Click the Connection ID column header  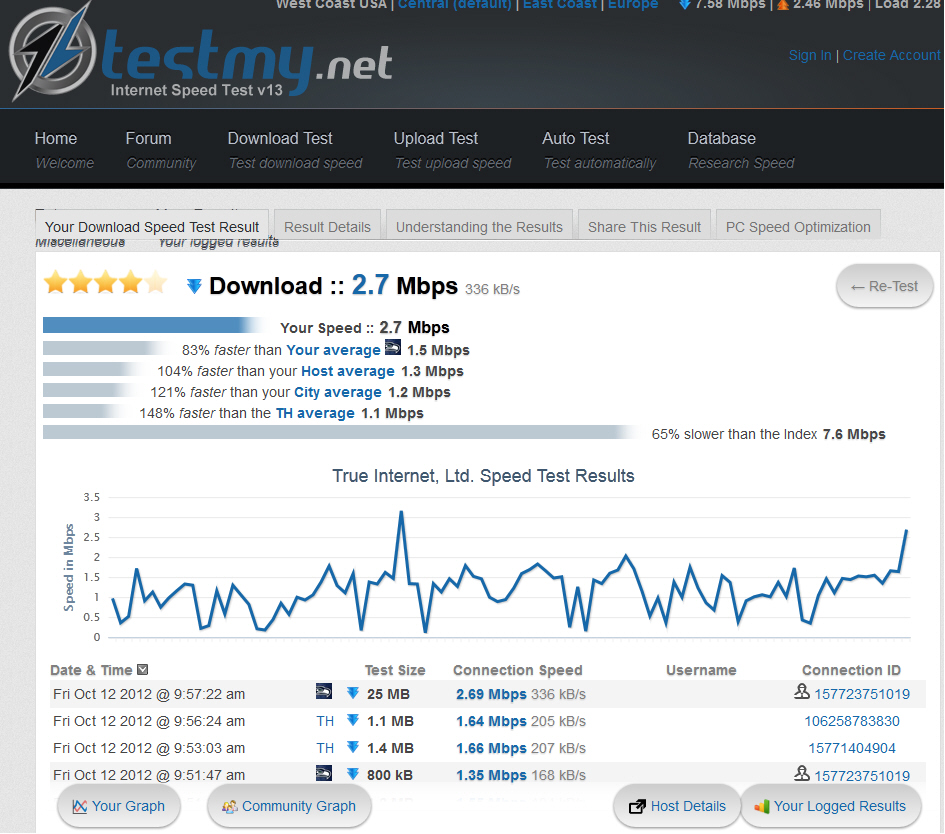[851, 670]
